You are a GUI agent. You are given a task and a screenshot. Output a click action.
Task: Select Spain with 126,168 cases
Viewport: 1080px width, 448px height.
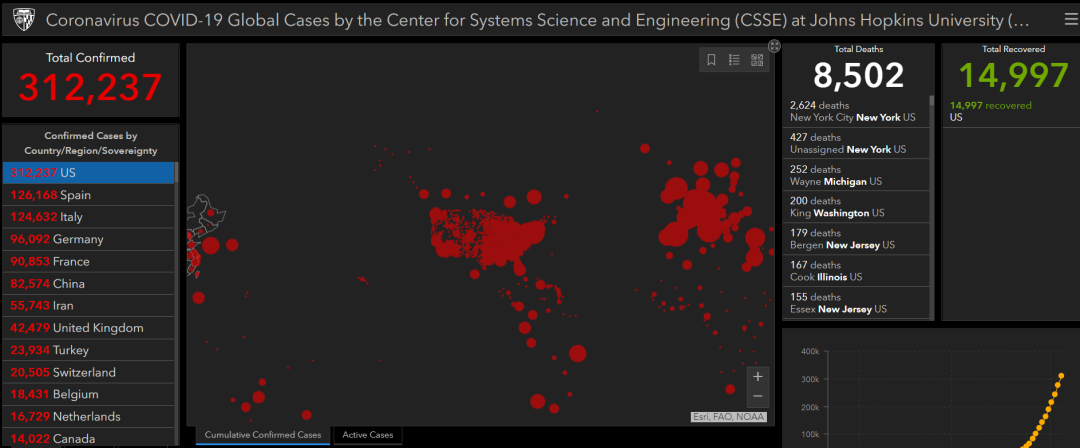(89, 195)
